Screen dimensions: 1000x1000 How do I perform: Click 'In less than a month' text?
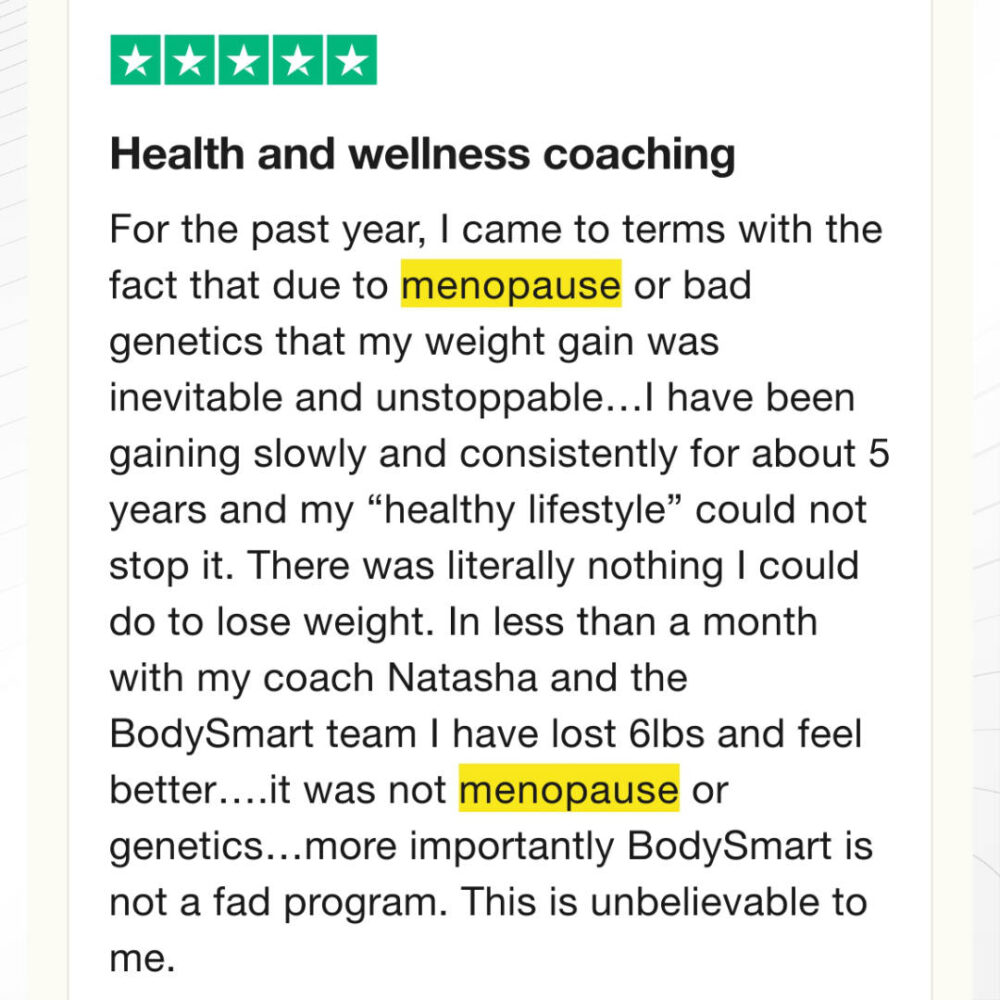pos(633,621)
